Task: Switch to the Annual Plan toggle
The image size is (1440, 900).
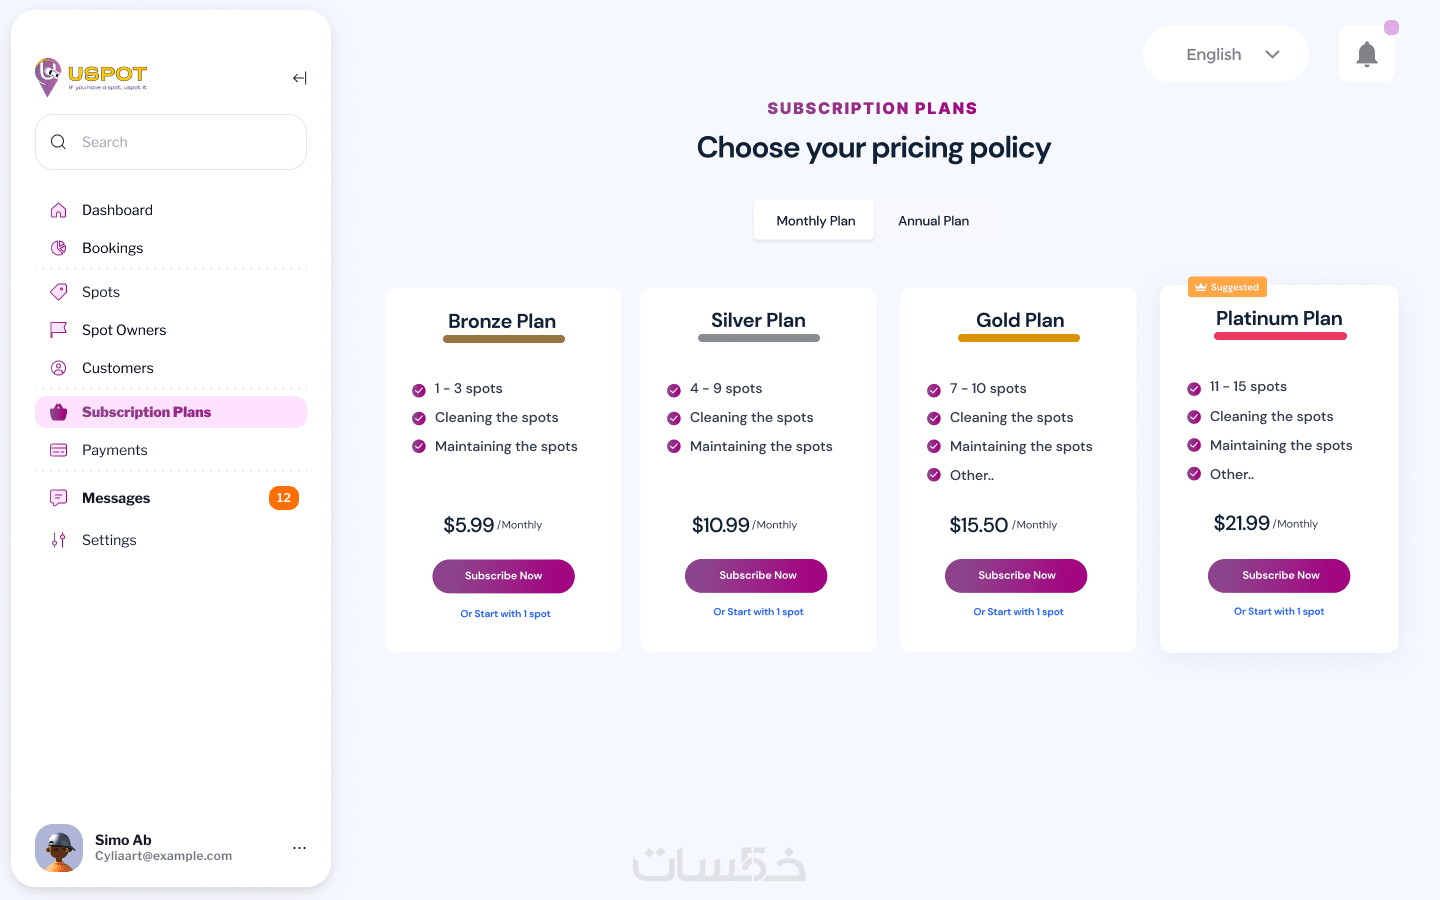Action: point(933,221)
